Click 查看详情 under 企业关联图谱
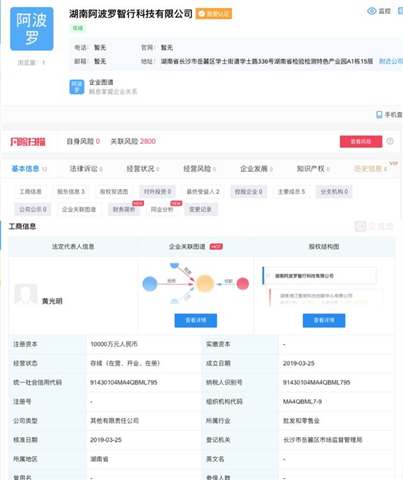 (x=196, y=320)
